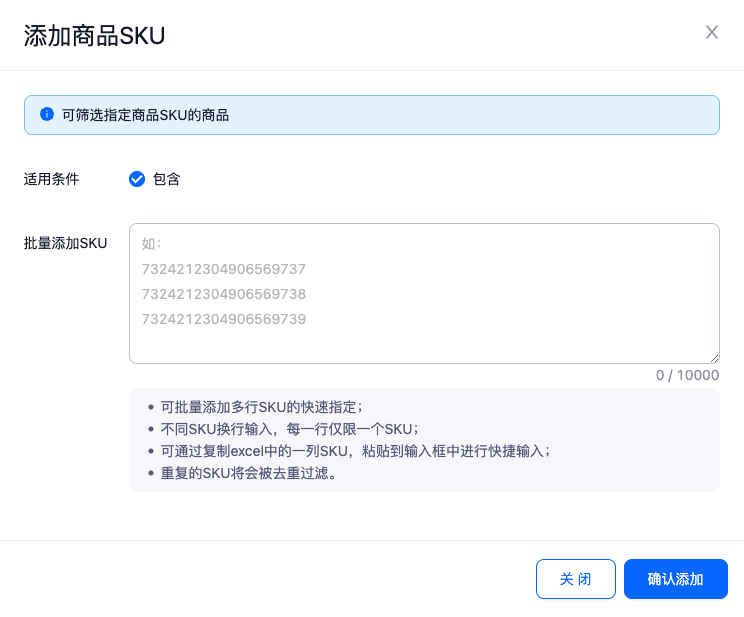Click the text area resize handle corner
This screenshot has width=744, height=617.
tap(714, 358)
